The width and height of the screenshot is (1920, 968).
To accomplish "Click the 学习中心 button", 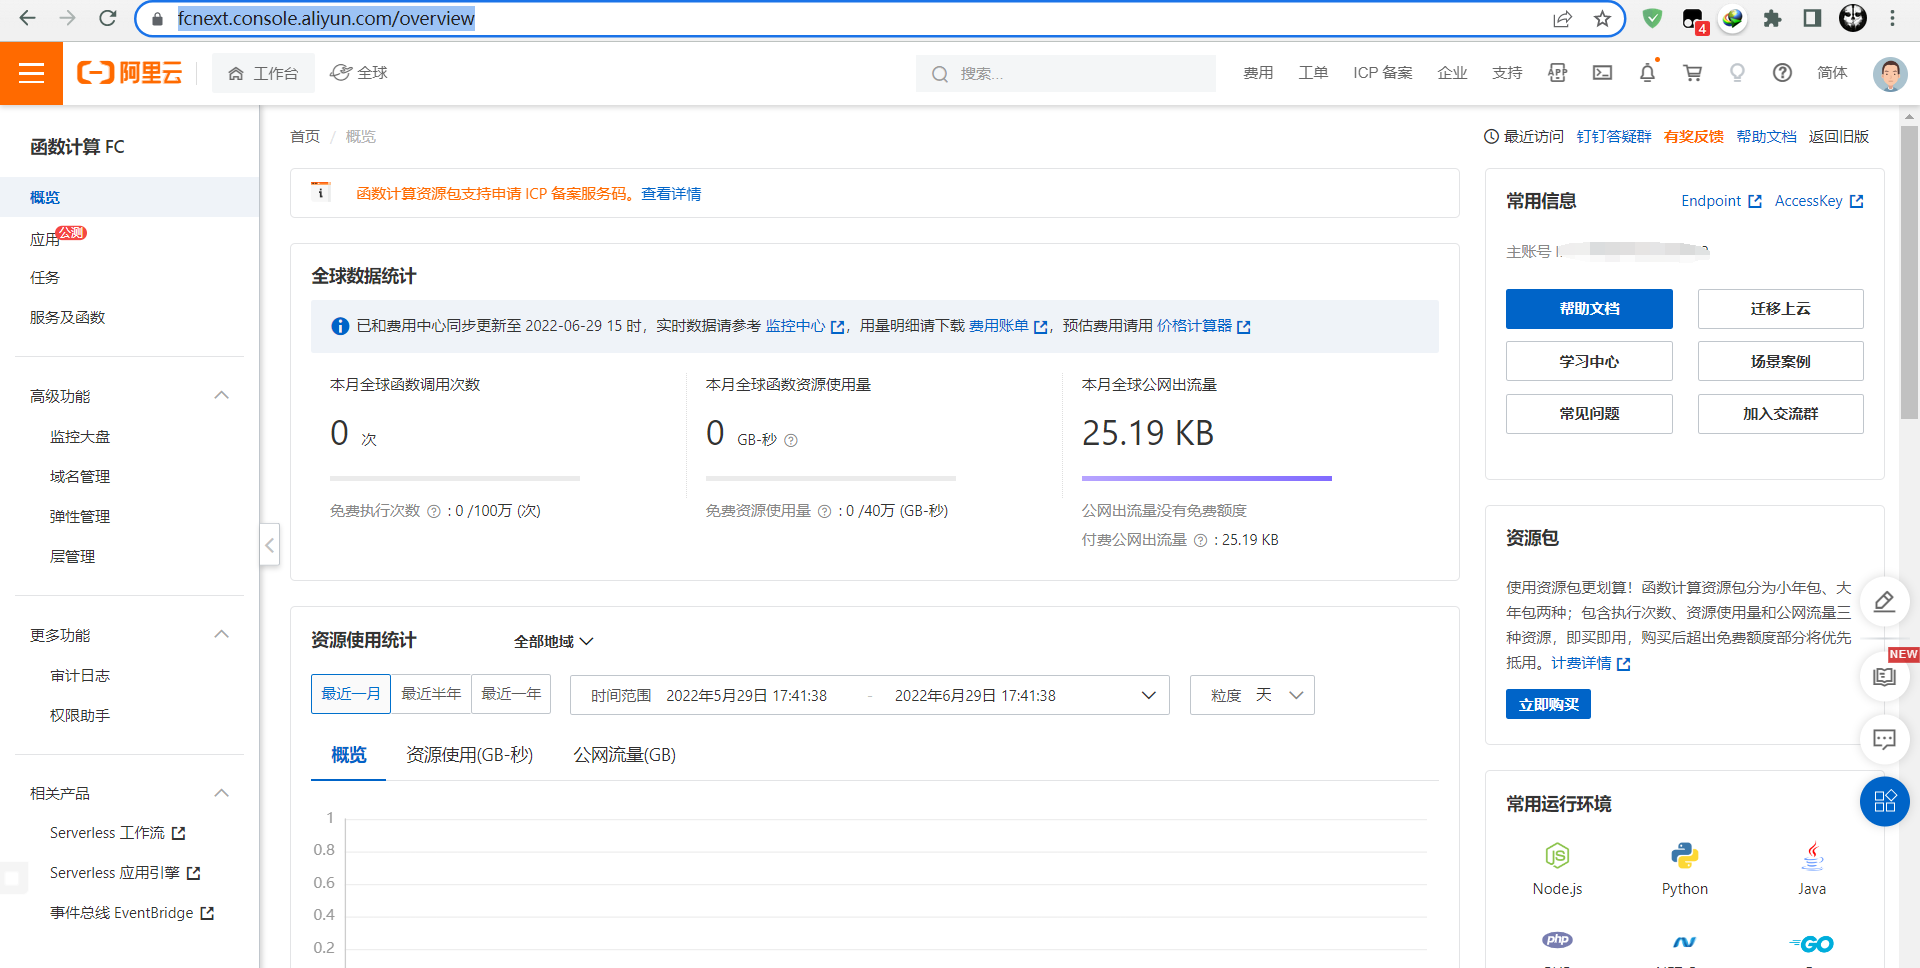I will (1589, 361).
